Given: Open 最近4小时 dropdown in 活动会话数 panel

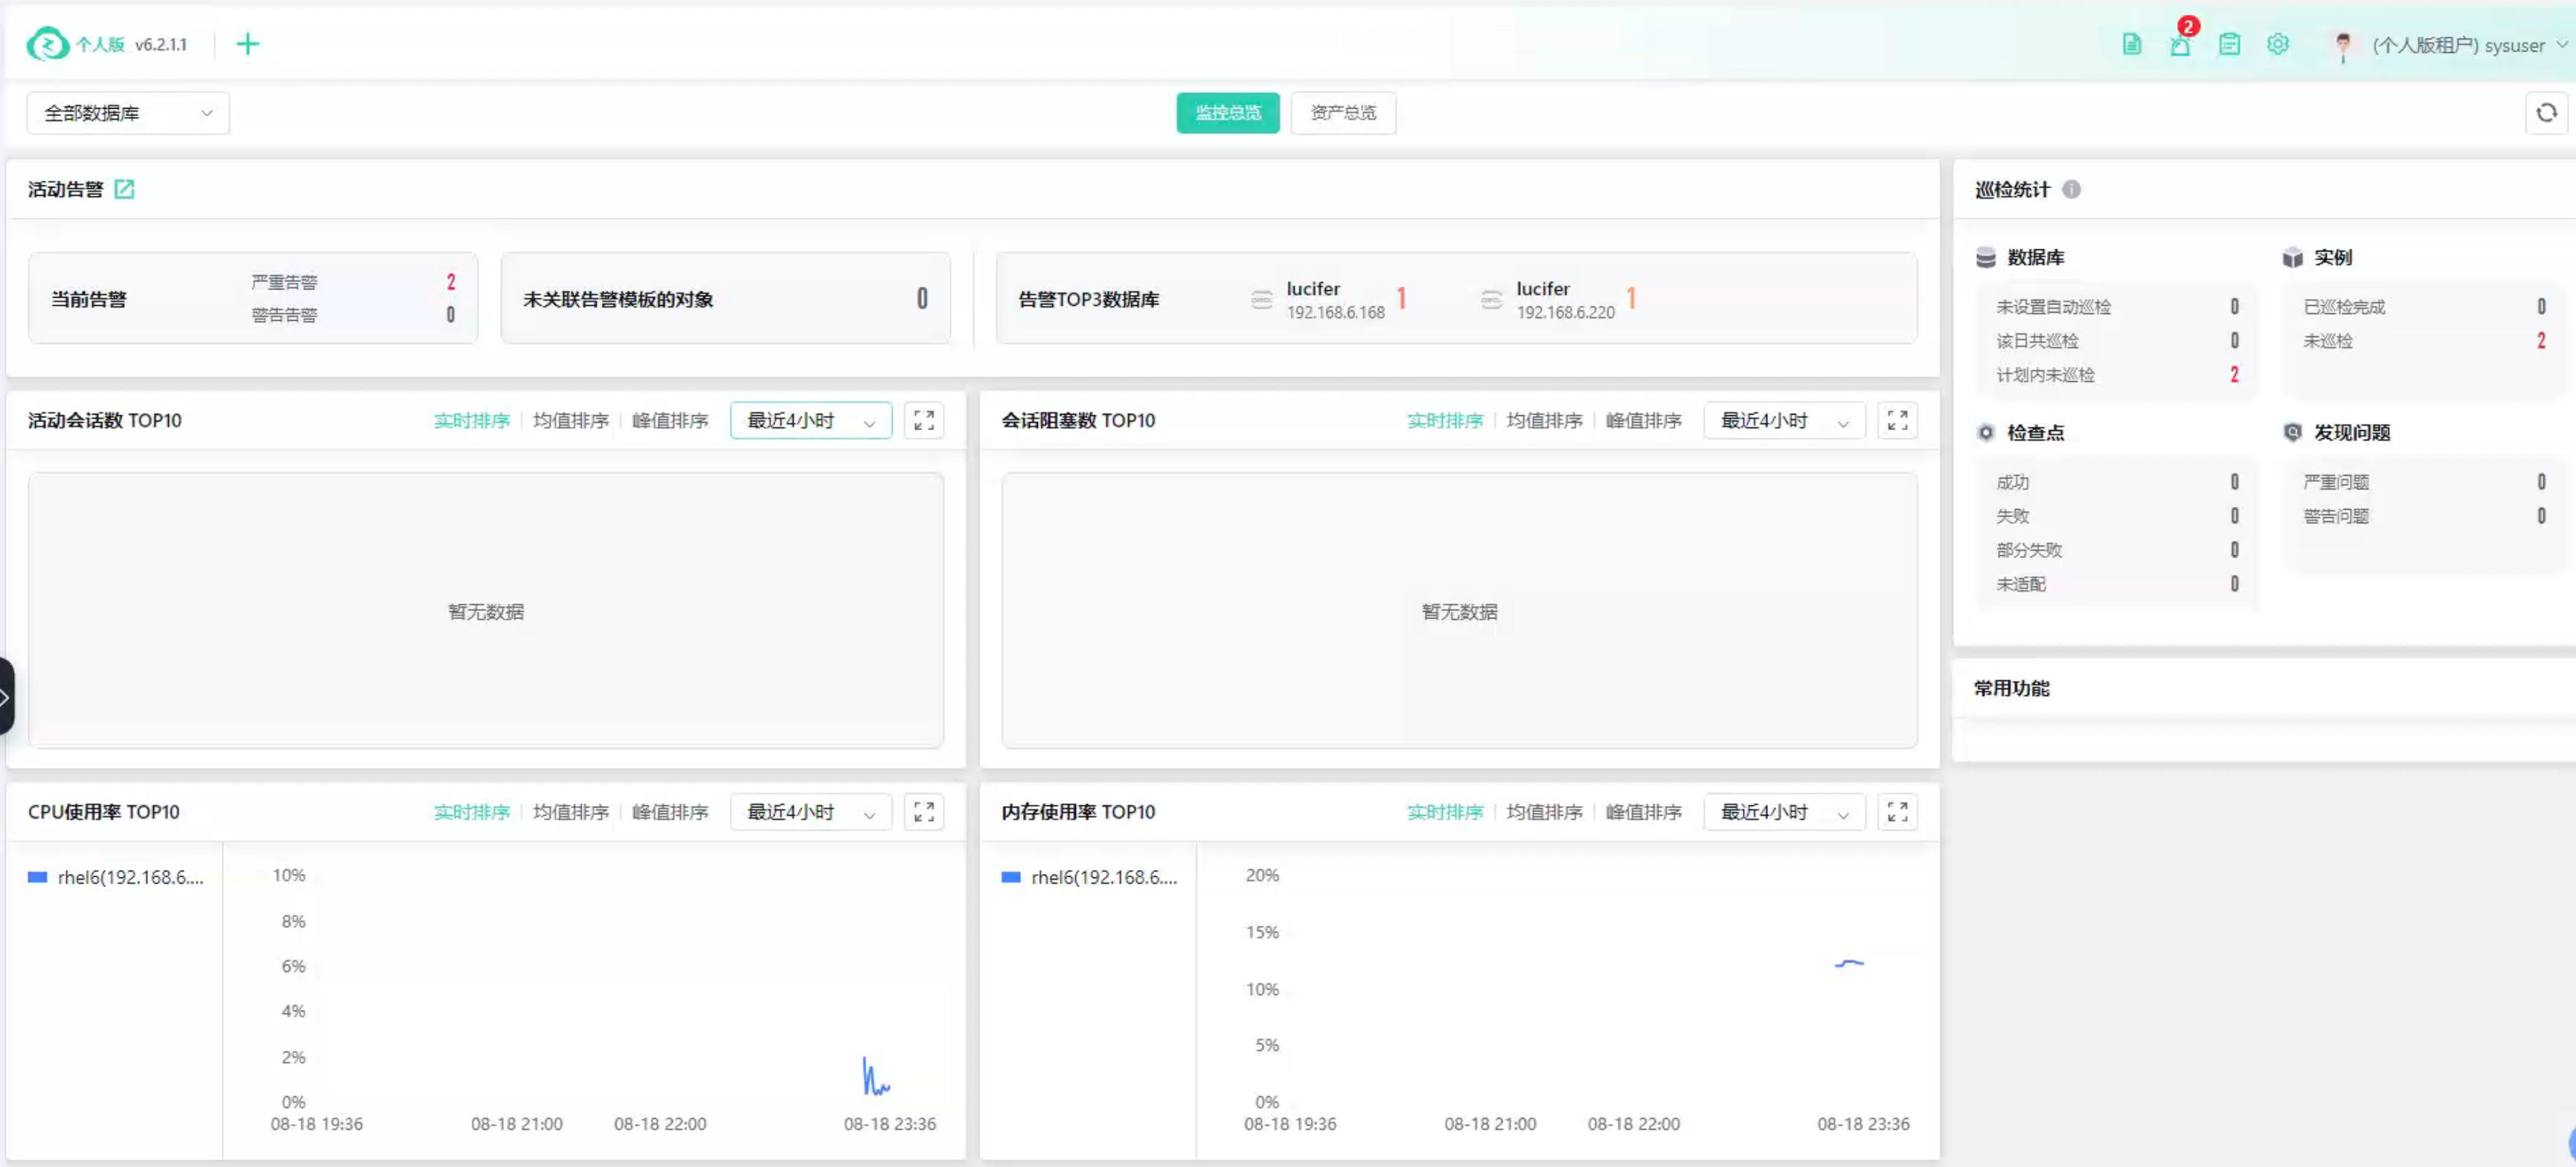Looking at the screenshot, I should pyautogui.click(x=810, y=421).
